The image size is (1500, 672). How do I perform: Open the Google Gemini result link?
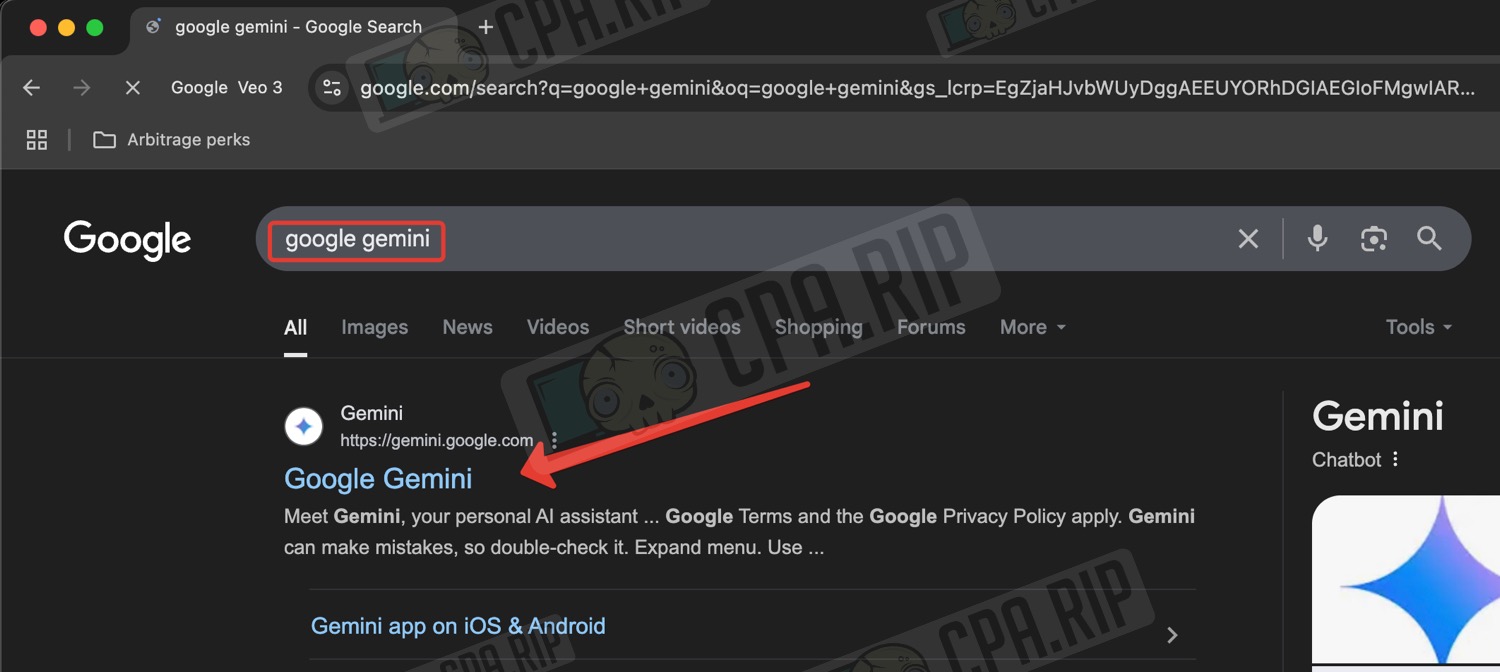(x=378, y=479)
